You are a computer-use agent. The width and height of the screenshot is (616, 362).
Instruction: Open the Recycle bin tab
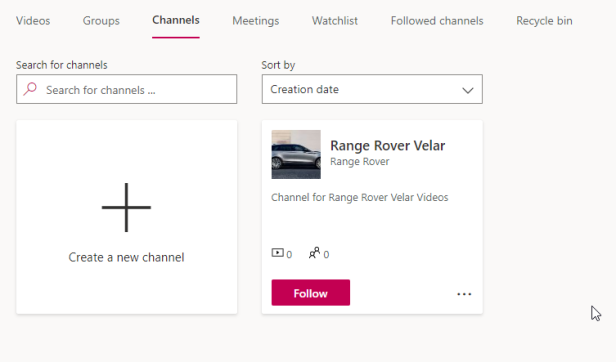(x=544, y=21)
